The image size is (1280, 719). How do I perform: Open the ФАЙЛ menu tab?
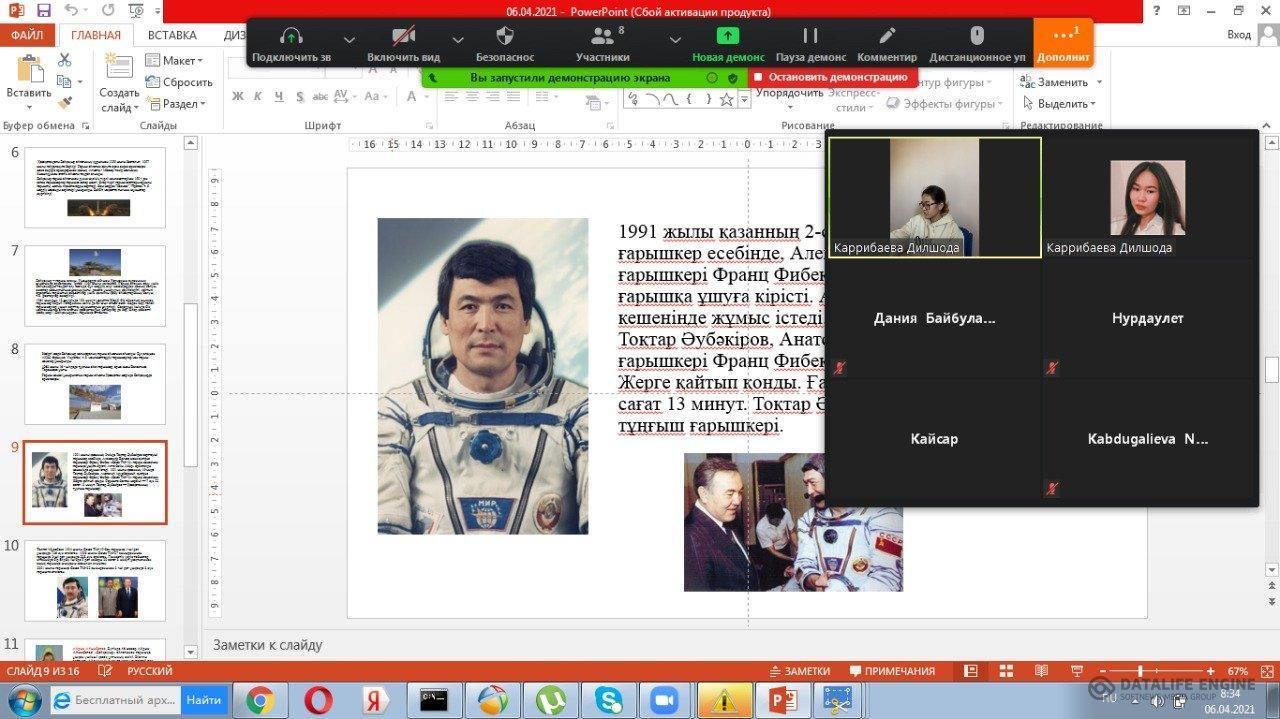pyautogui.click(x=27, y=35)
